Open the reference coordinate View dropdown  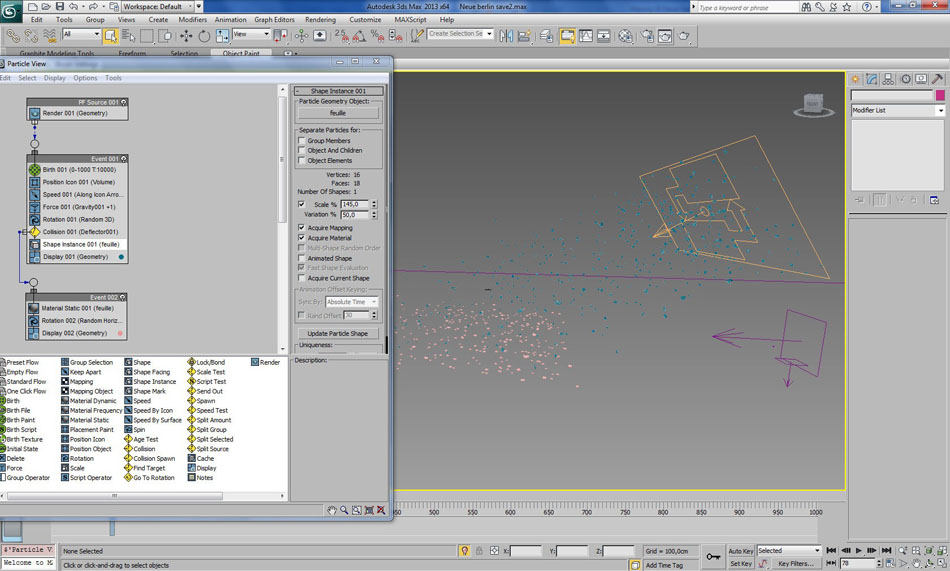(x=251, y=35)
